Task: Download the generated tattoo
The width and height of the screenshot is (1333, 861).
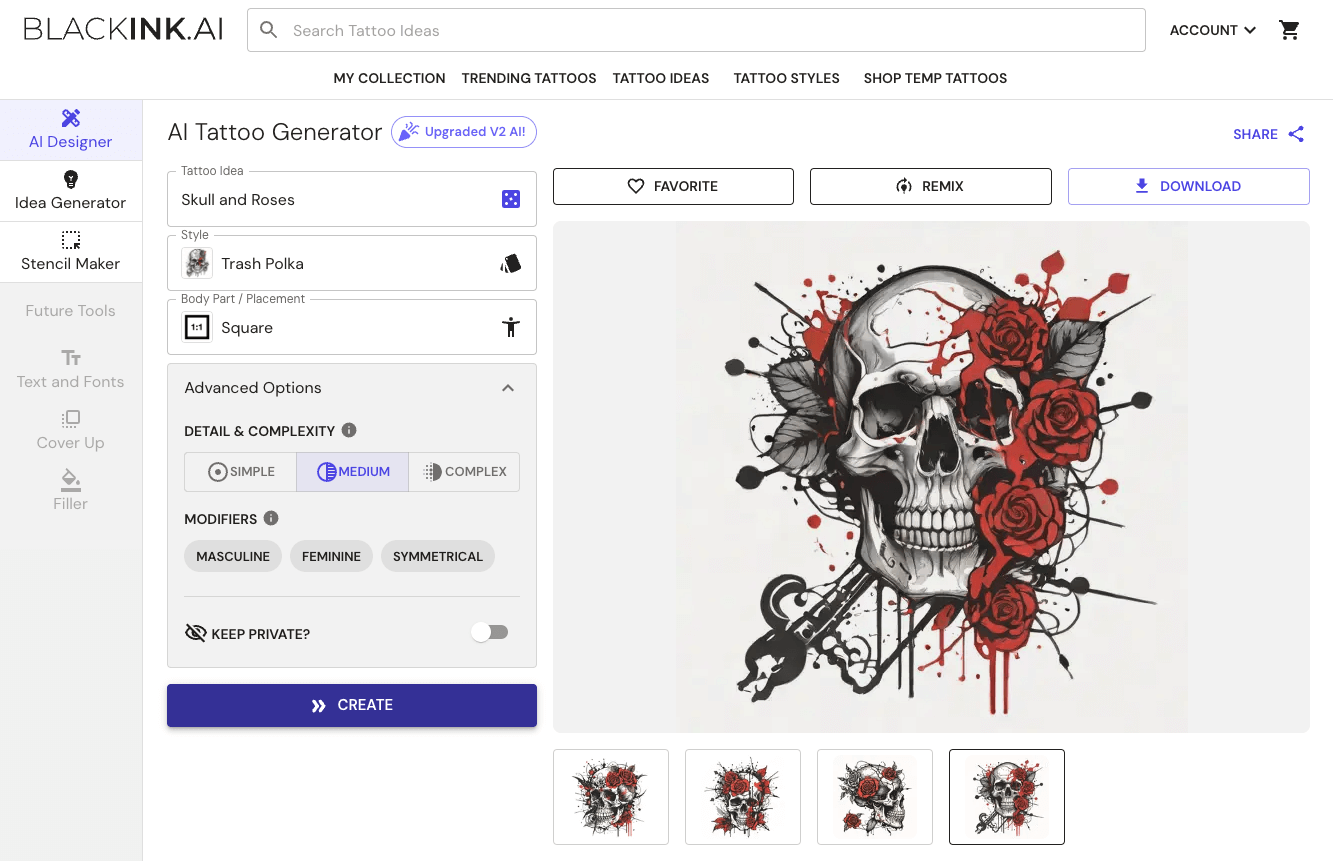Action: 1188,186
